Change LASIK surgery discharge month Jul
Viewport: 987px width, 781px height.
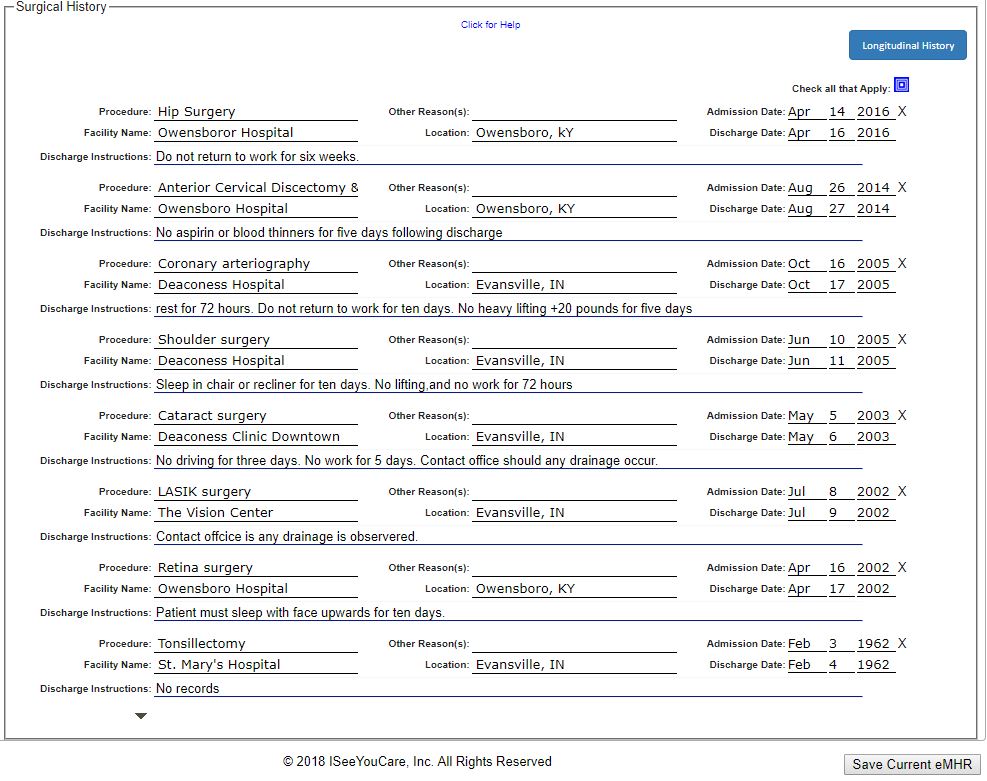click(806, 513)
